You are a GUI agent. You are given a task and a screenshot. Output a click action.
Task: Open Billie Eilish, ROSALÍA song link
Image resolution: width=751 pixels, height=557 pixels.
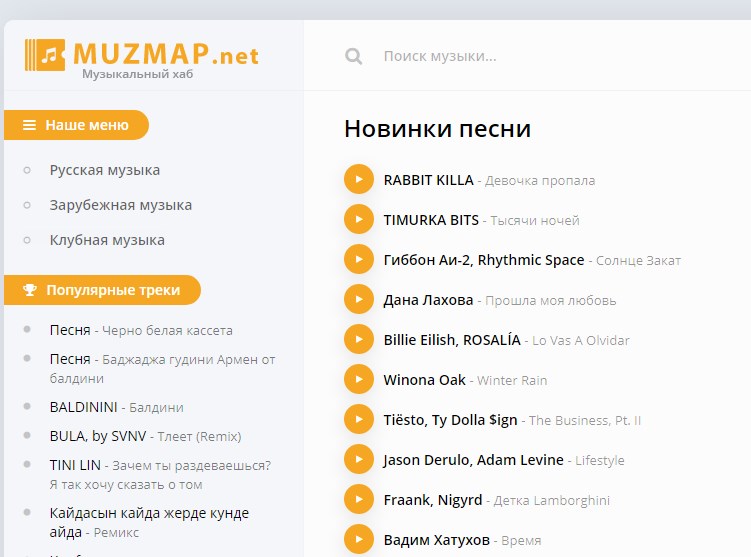tap(506, 340)
